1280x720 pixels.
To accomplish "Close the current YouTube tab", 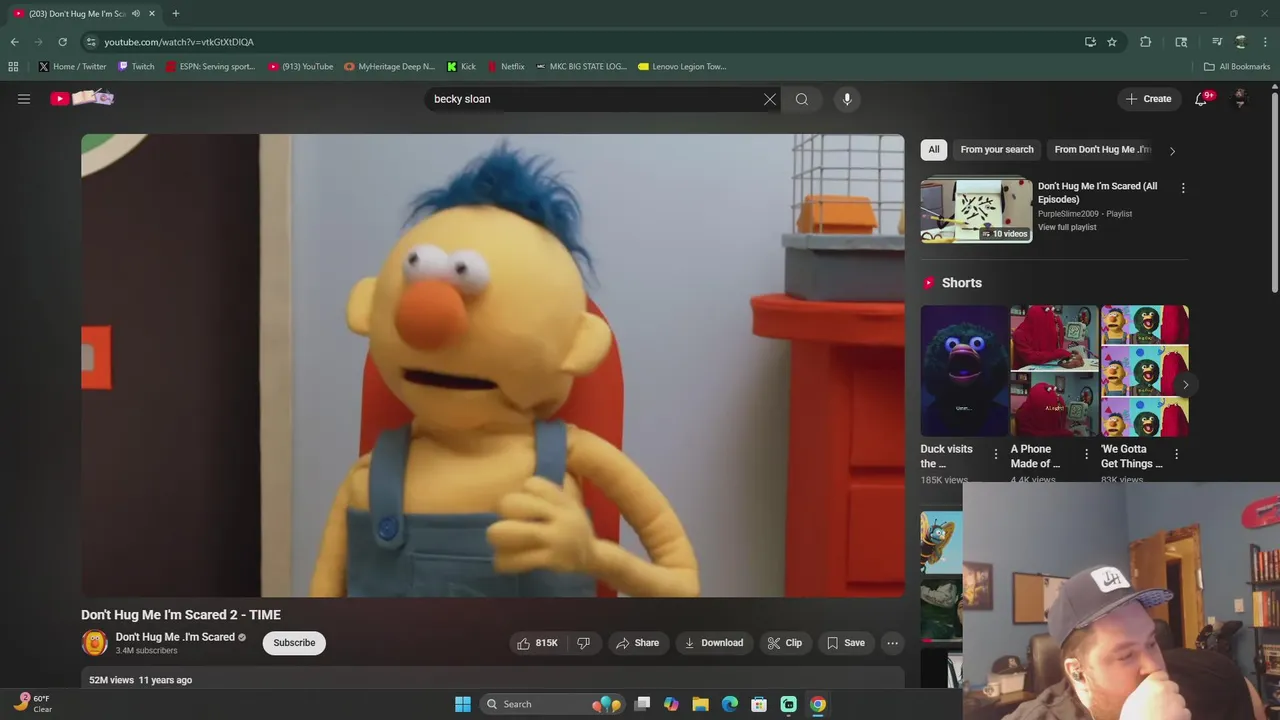I will 152,14.
